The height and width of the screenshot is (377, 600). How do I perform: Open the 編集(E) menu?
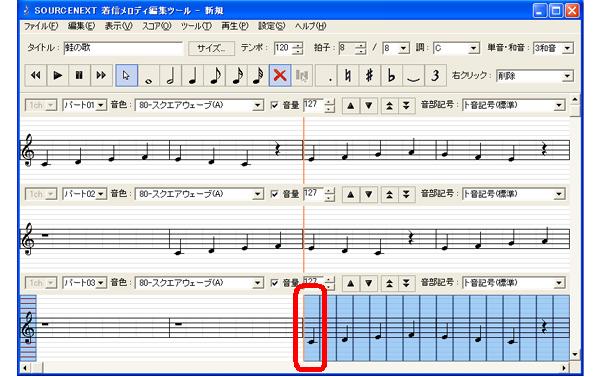[81, 26]
